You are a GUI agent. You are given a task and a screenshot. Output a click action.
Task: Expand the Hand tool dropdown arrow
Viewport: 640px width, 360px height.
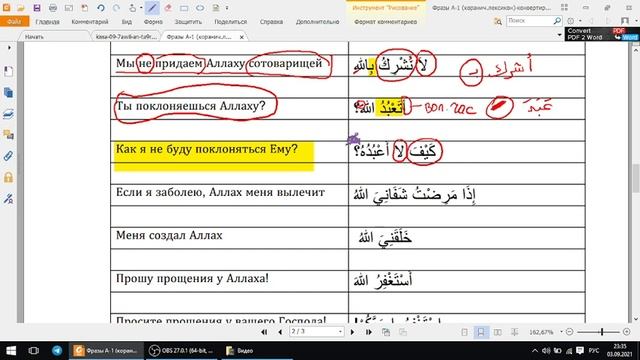(141, 8)
